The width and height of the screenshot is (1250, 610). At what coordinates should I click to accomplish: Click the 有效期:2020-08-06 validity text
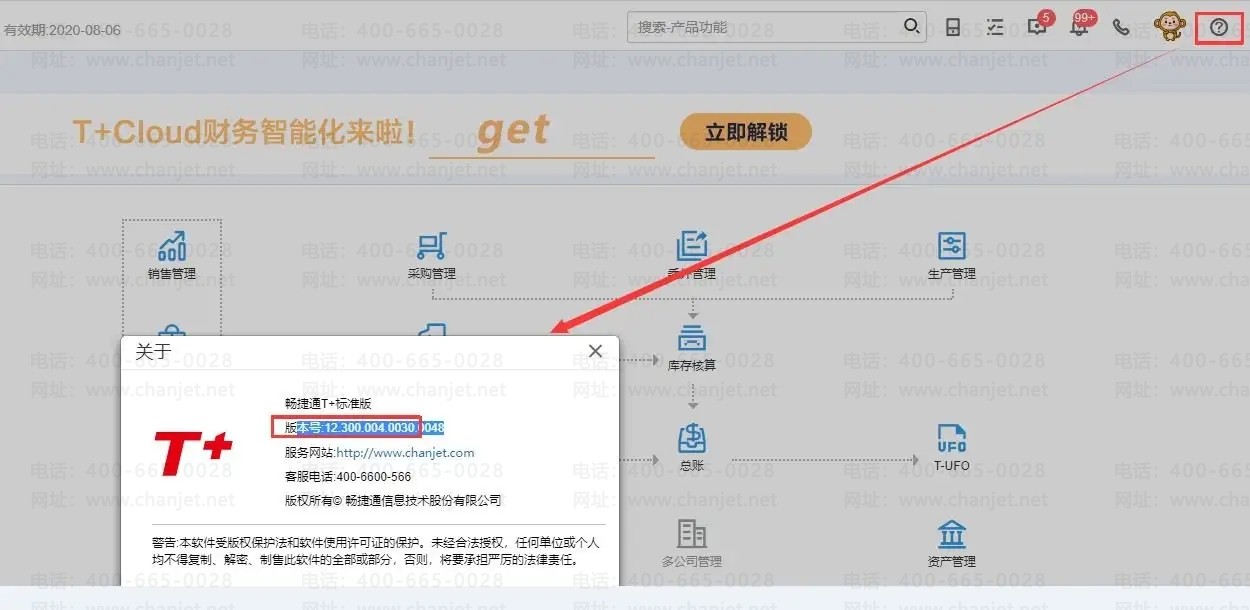coord(62,30)
